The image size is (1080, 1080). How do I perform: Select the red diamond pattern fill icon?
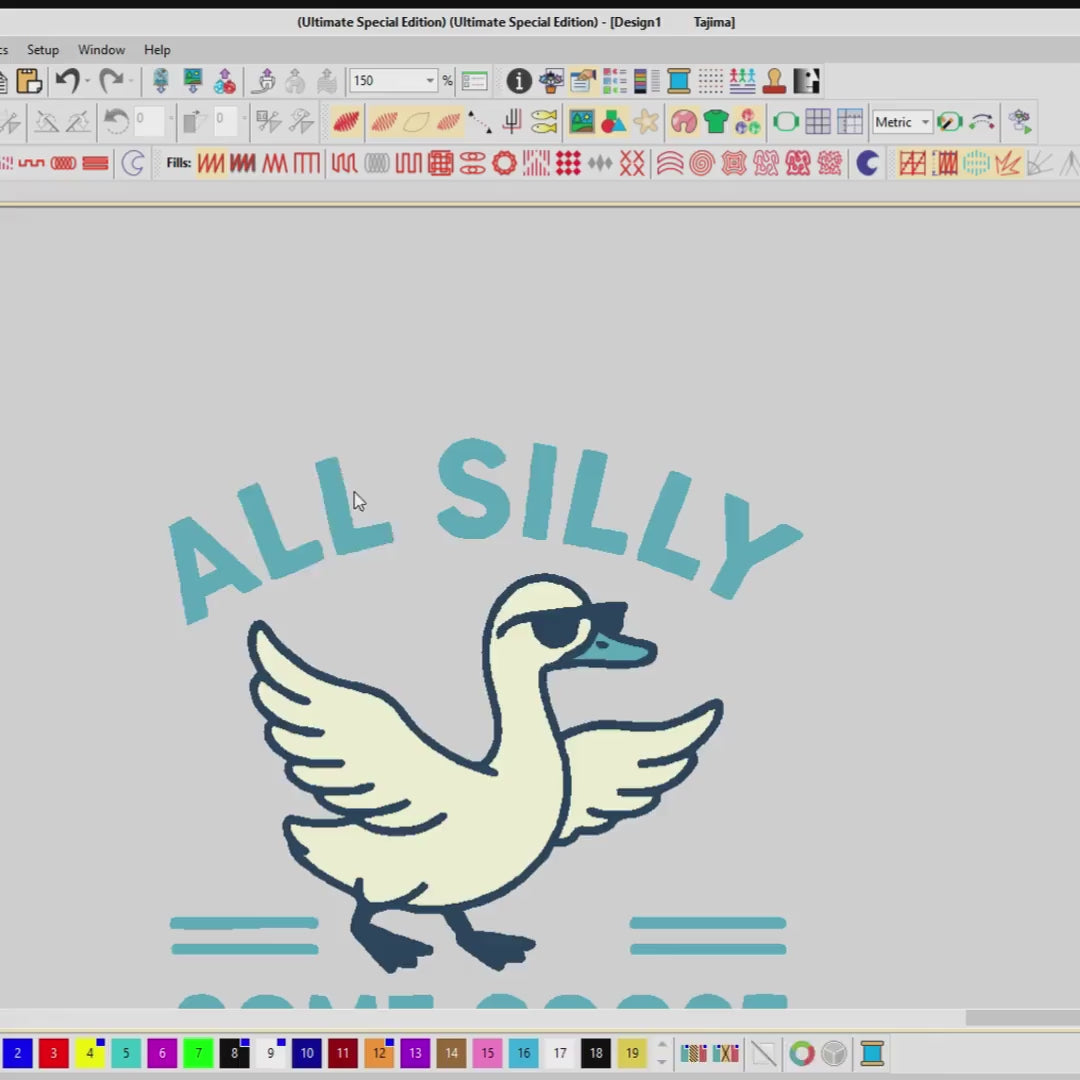tap(568, 163)
